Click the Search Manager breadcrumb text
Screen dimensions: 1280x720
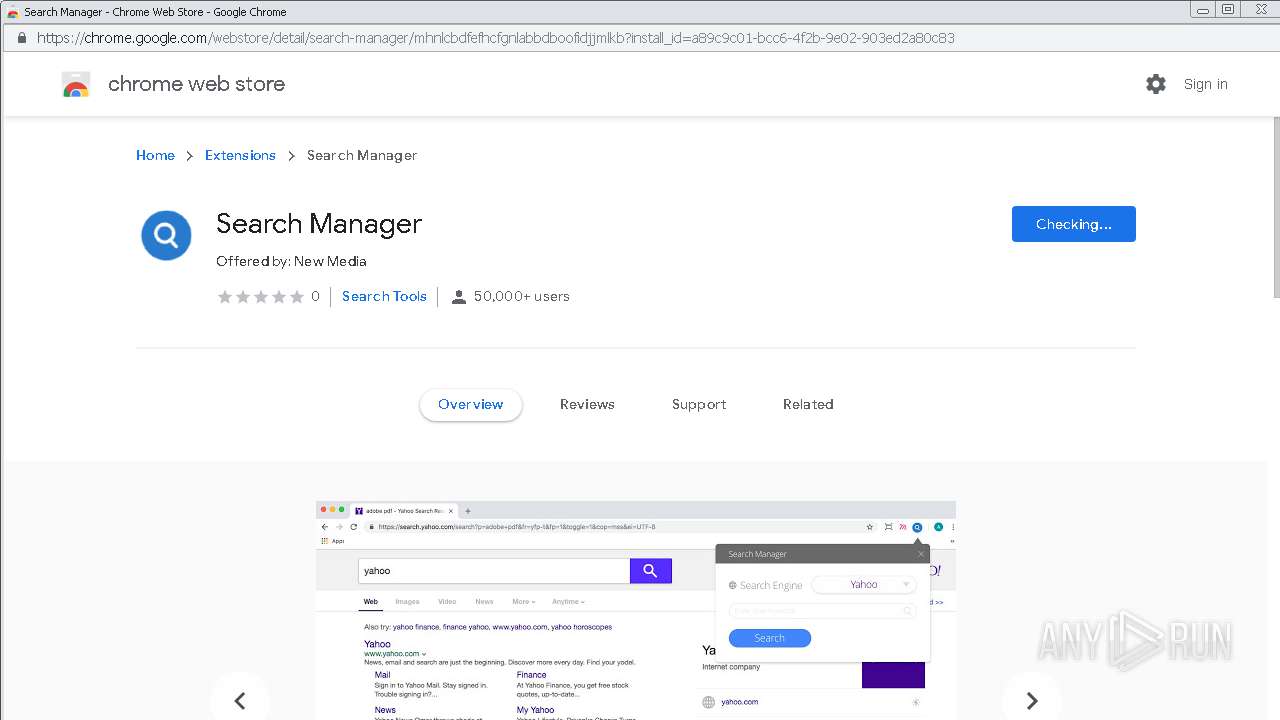tap(362, 155)
